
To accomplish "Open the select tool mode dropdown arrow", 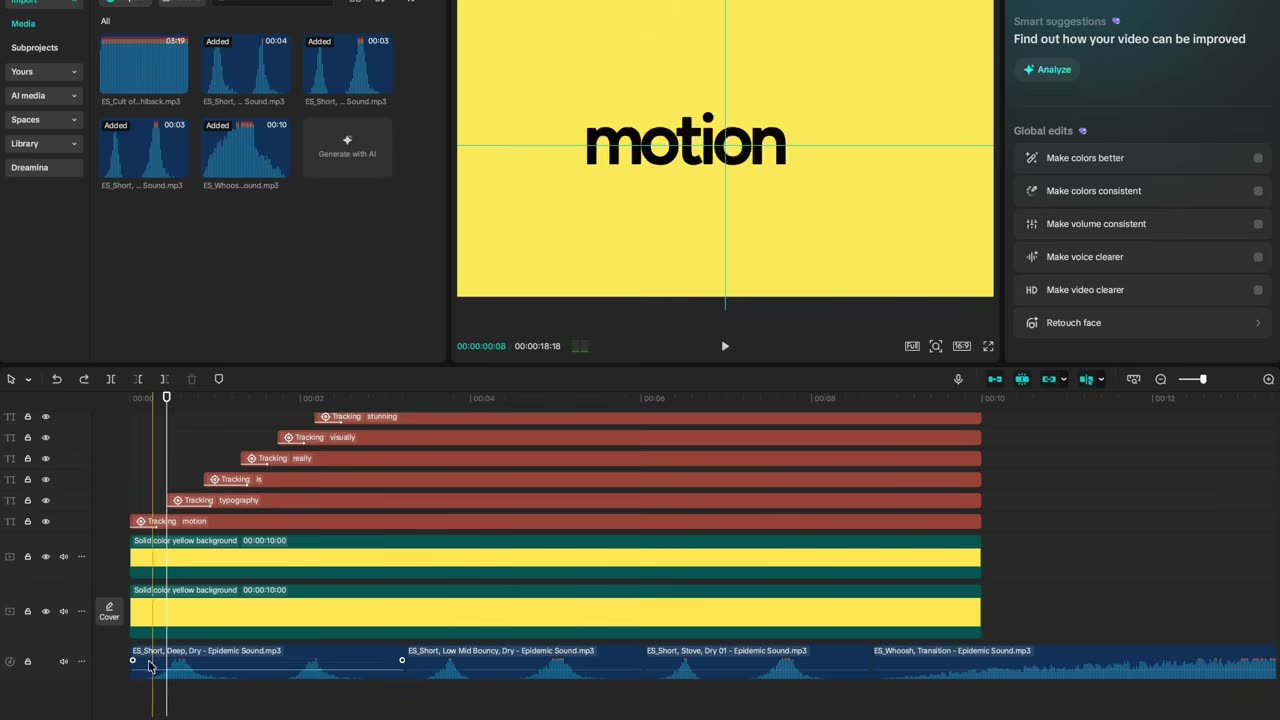I will pyautogui.click(x=28, y=380).
